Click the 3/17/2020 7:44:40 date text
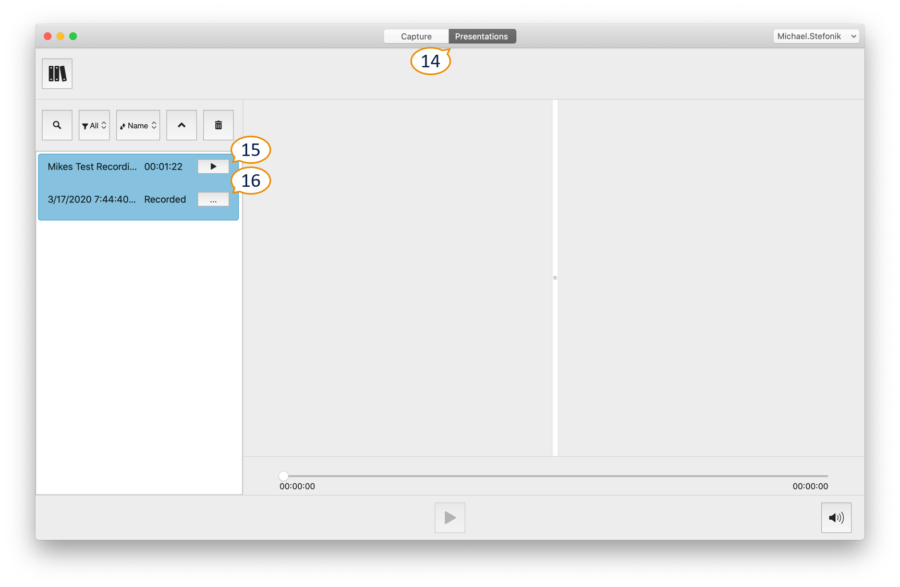This screenshot has width=900, height=587. pos(91,200)
